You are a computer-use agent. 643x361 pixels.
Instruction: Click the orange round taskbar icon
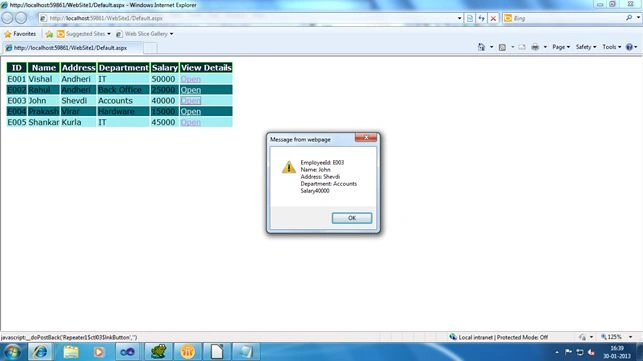pos(187,352)
